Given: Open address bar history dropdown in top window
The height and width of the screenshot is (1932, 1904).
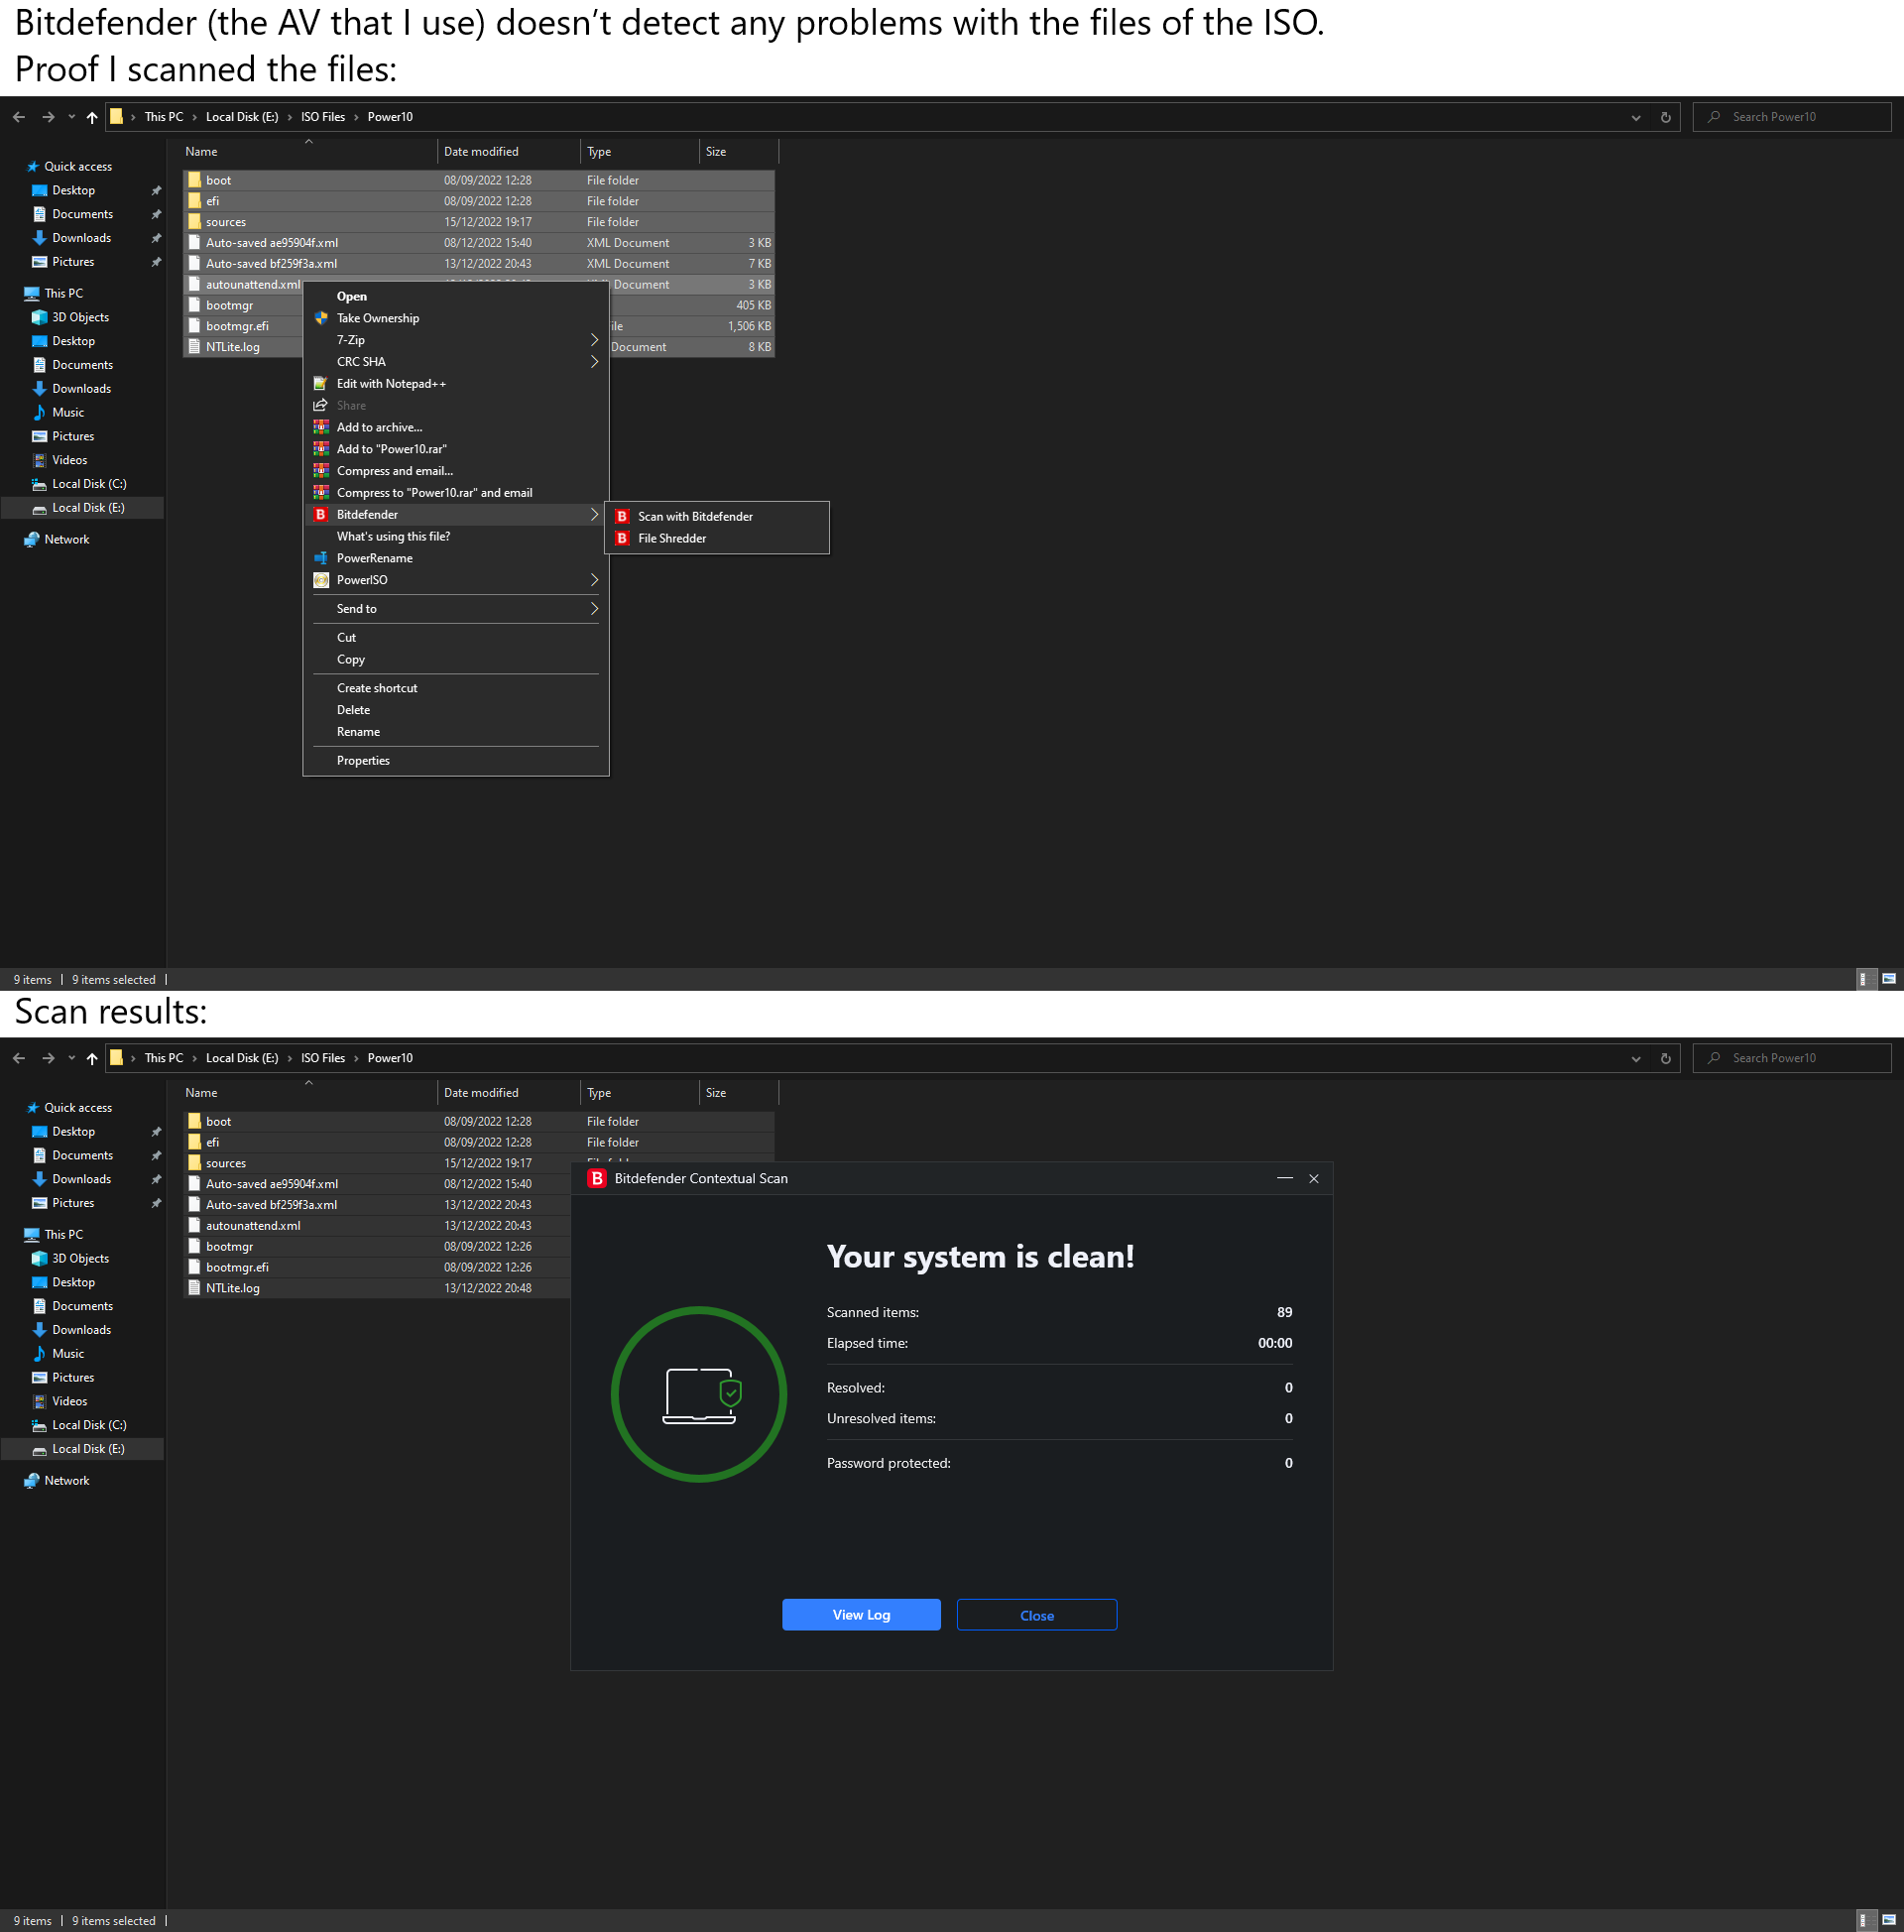Looking at the screenshot, I should (x=1636, y=117).
